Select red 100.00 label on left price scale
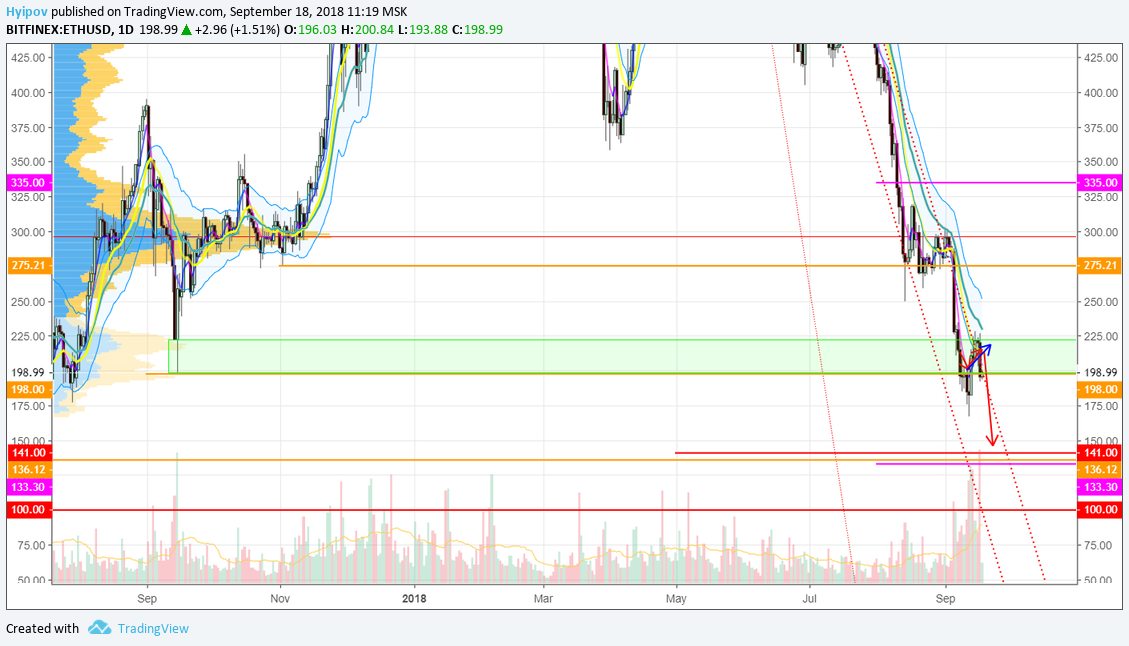Image resolution: width=1129 pixels, height=646 pixels. [28, 510]
